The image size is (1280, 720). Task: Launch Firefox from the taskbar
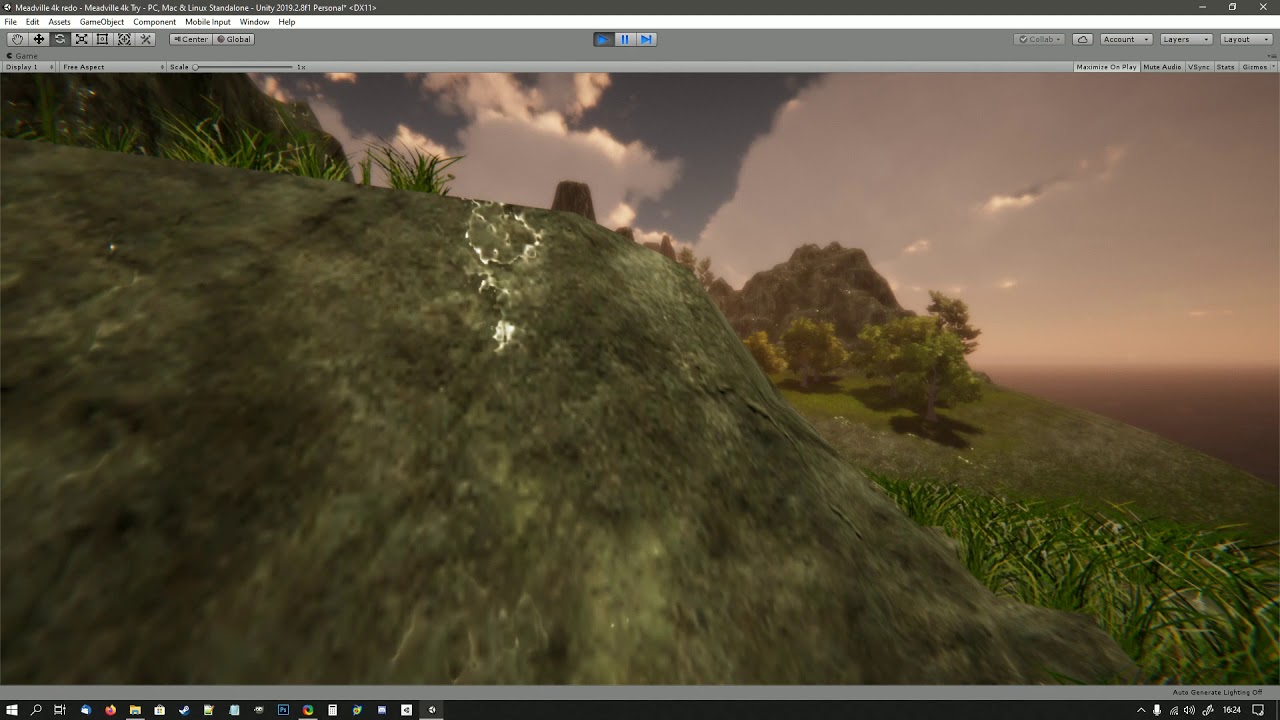pos(110,710)
